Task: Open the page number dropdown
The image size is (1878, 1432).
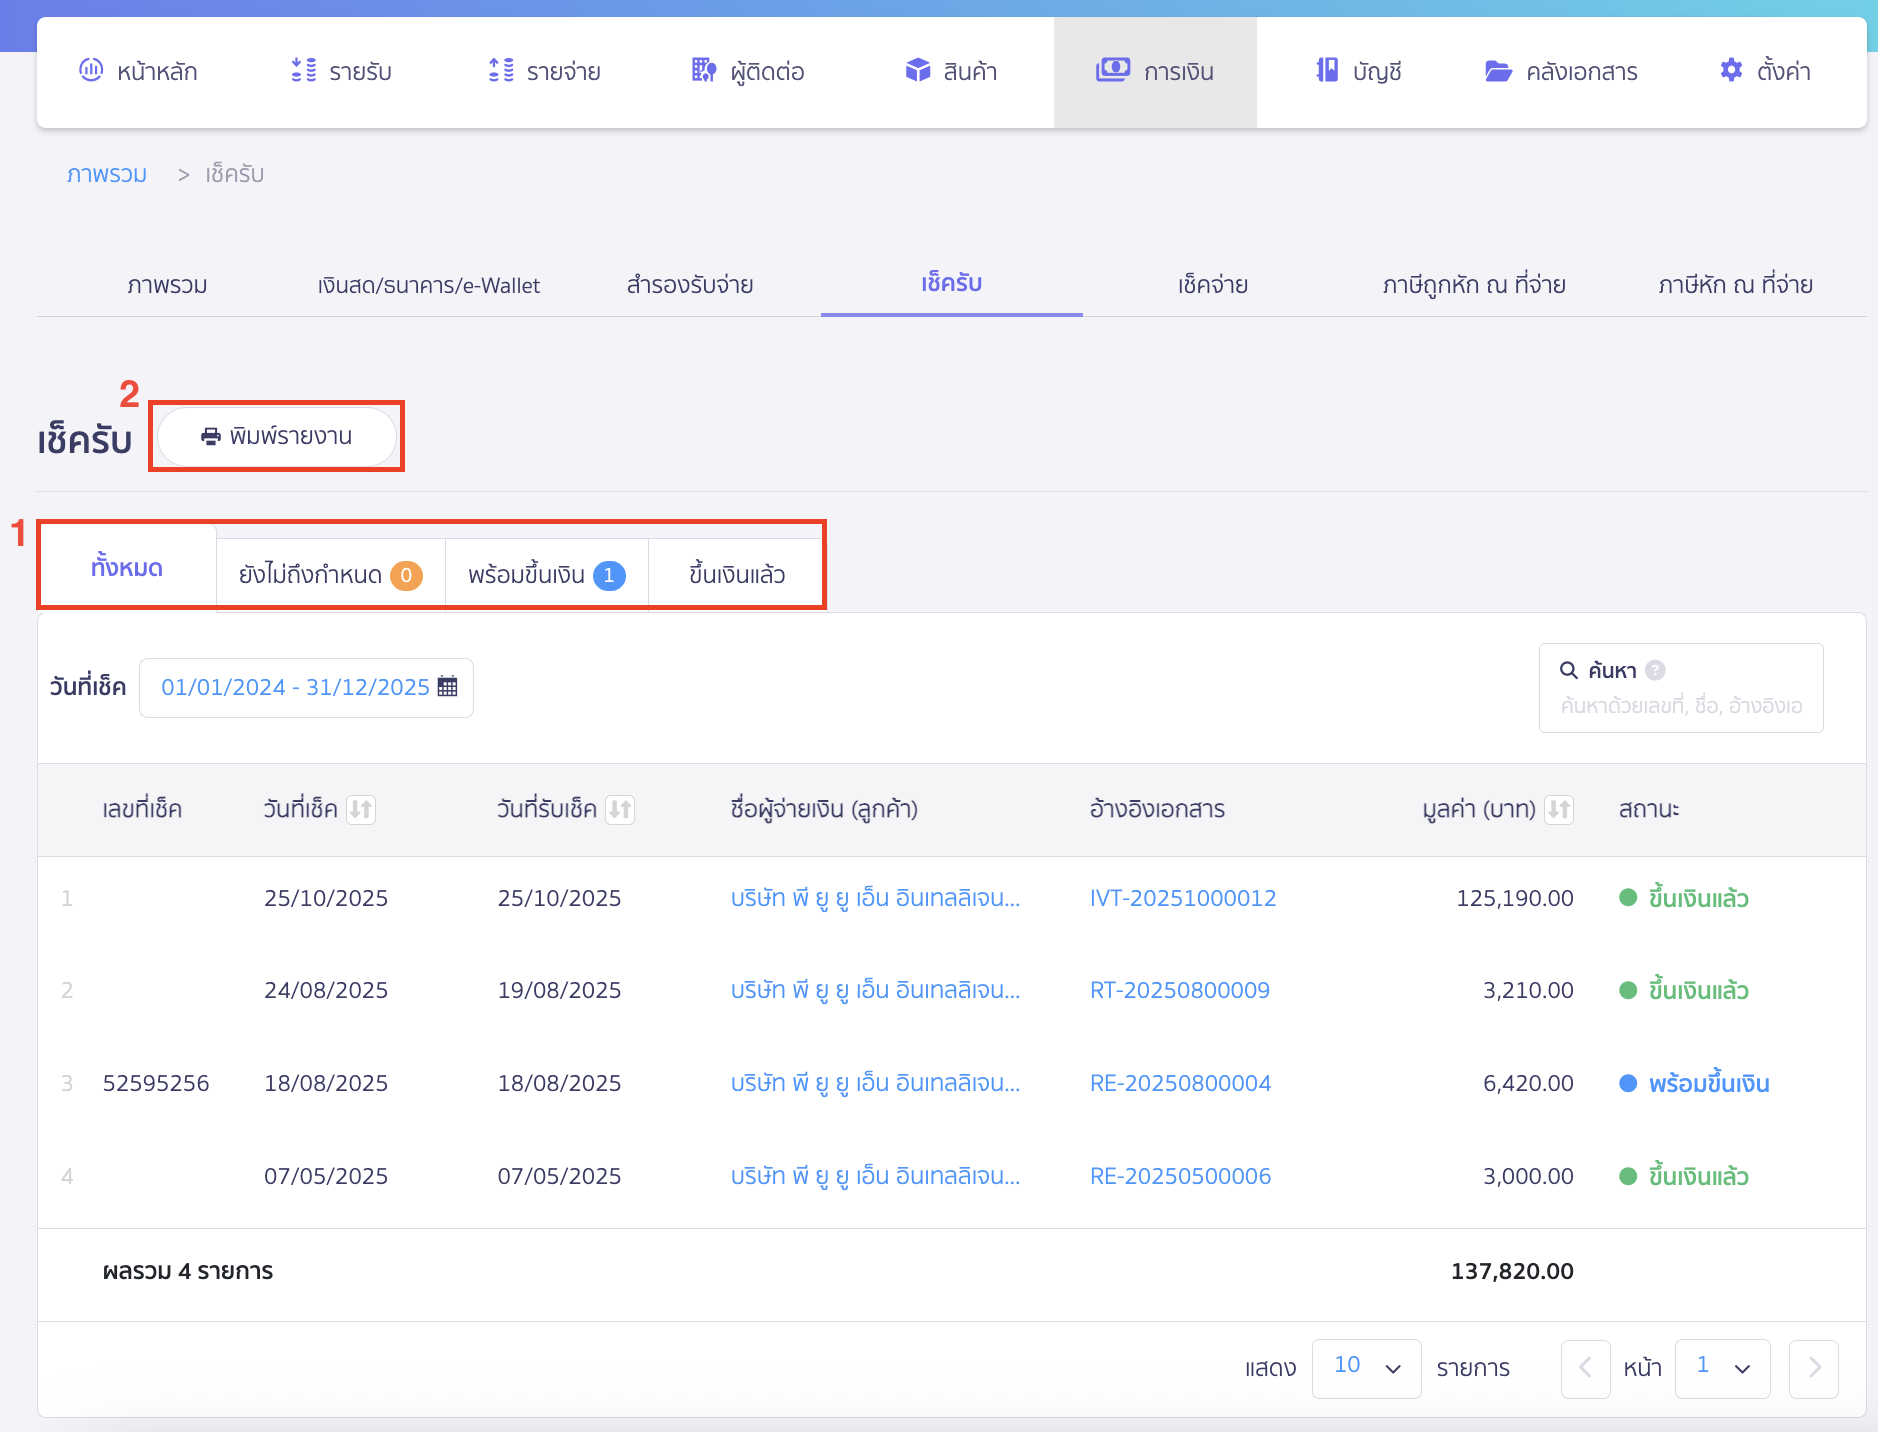Action: [1722, 1368]
